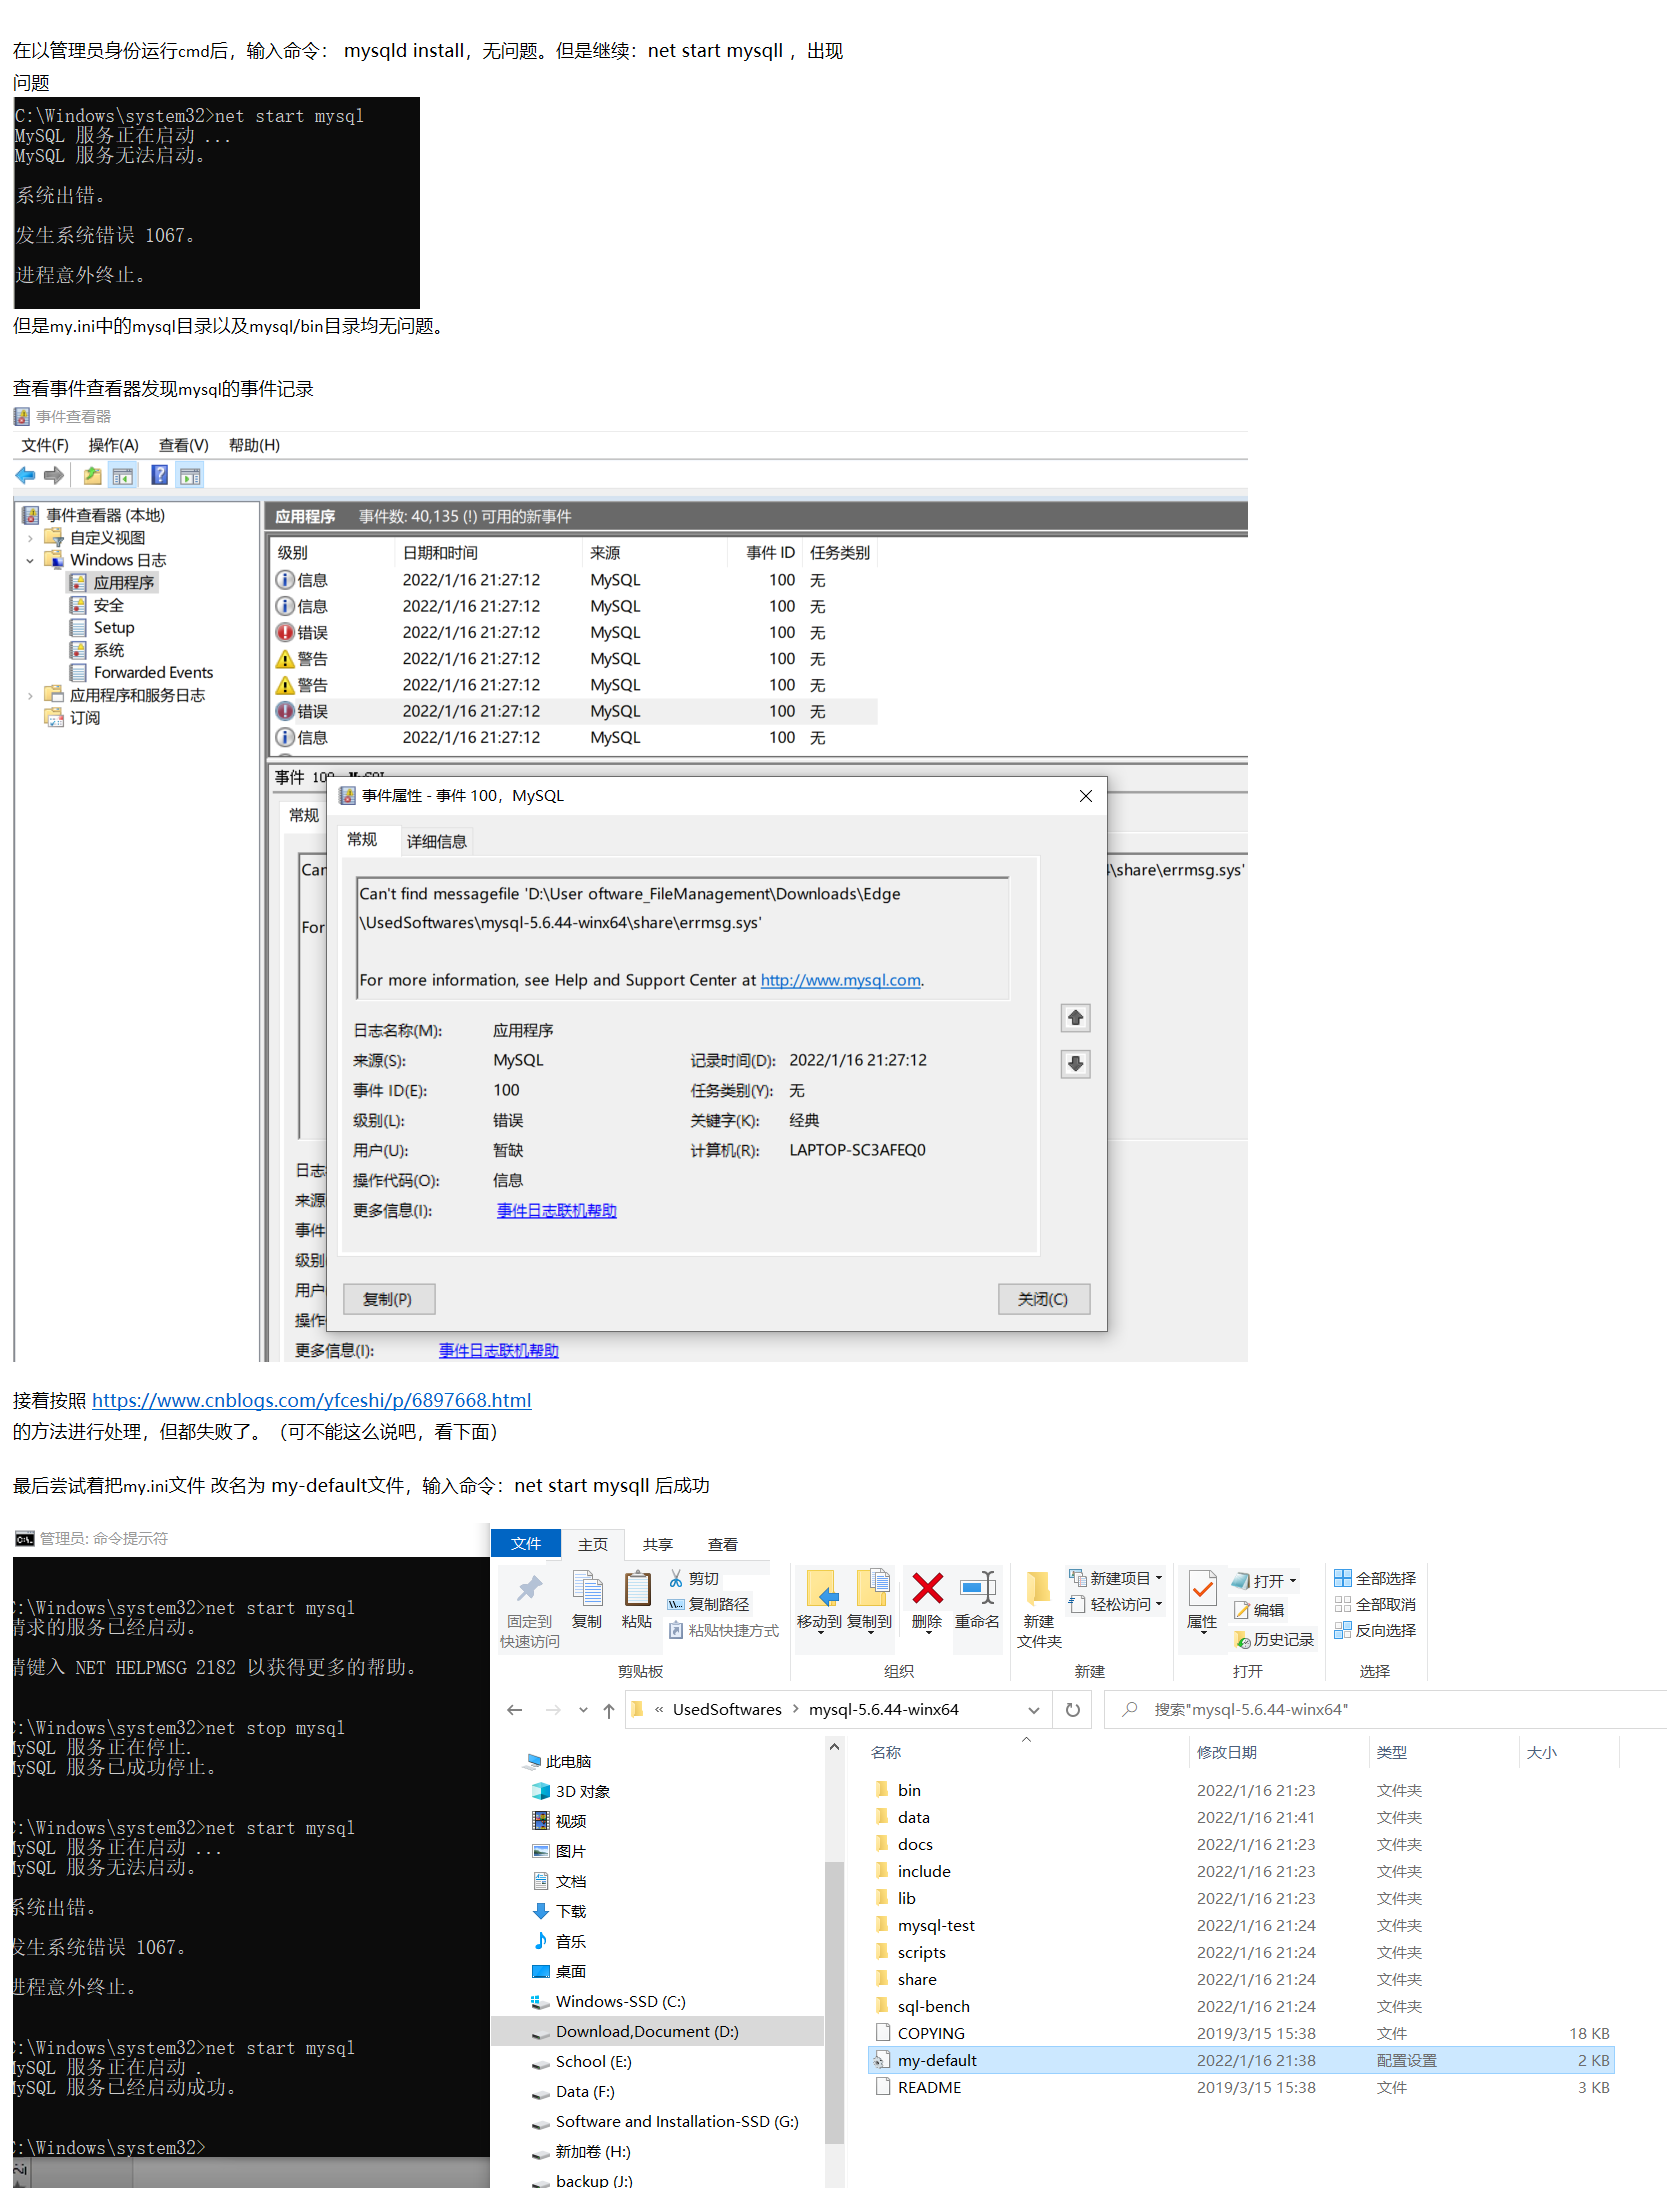
Task: Click the Copy (复制) ribbon icon
Action: [587, 1588]
